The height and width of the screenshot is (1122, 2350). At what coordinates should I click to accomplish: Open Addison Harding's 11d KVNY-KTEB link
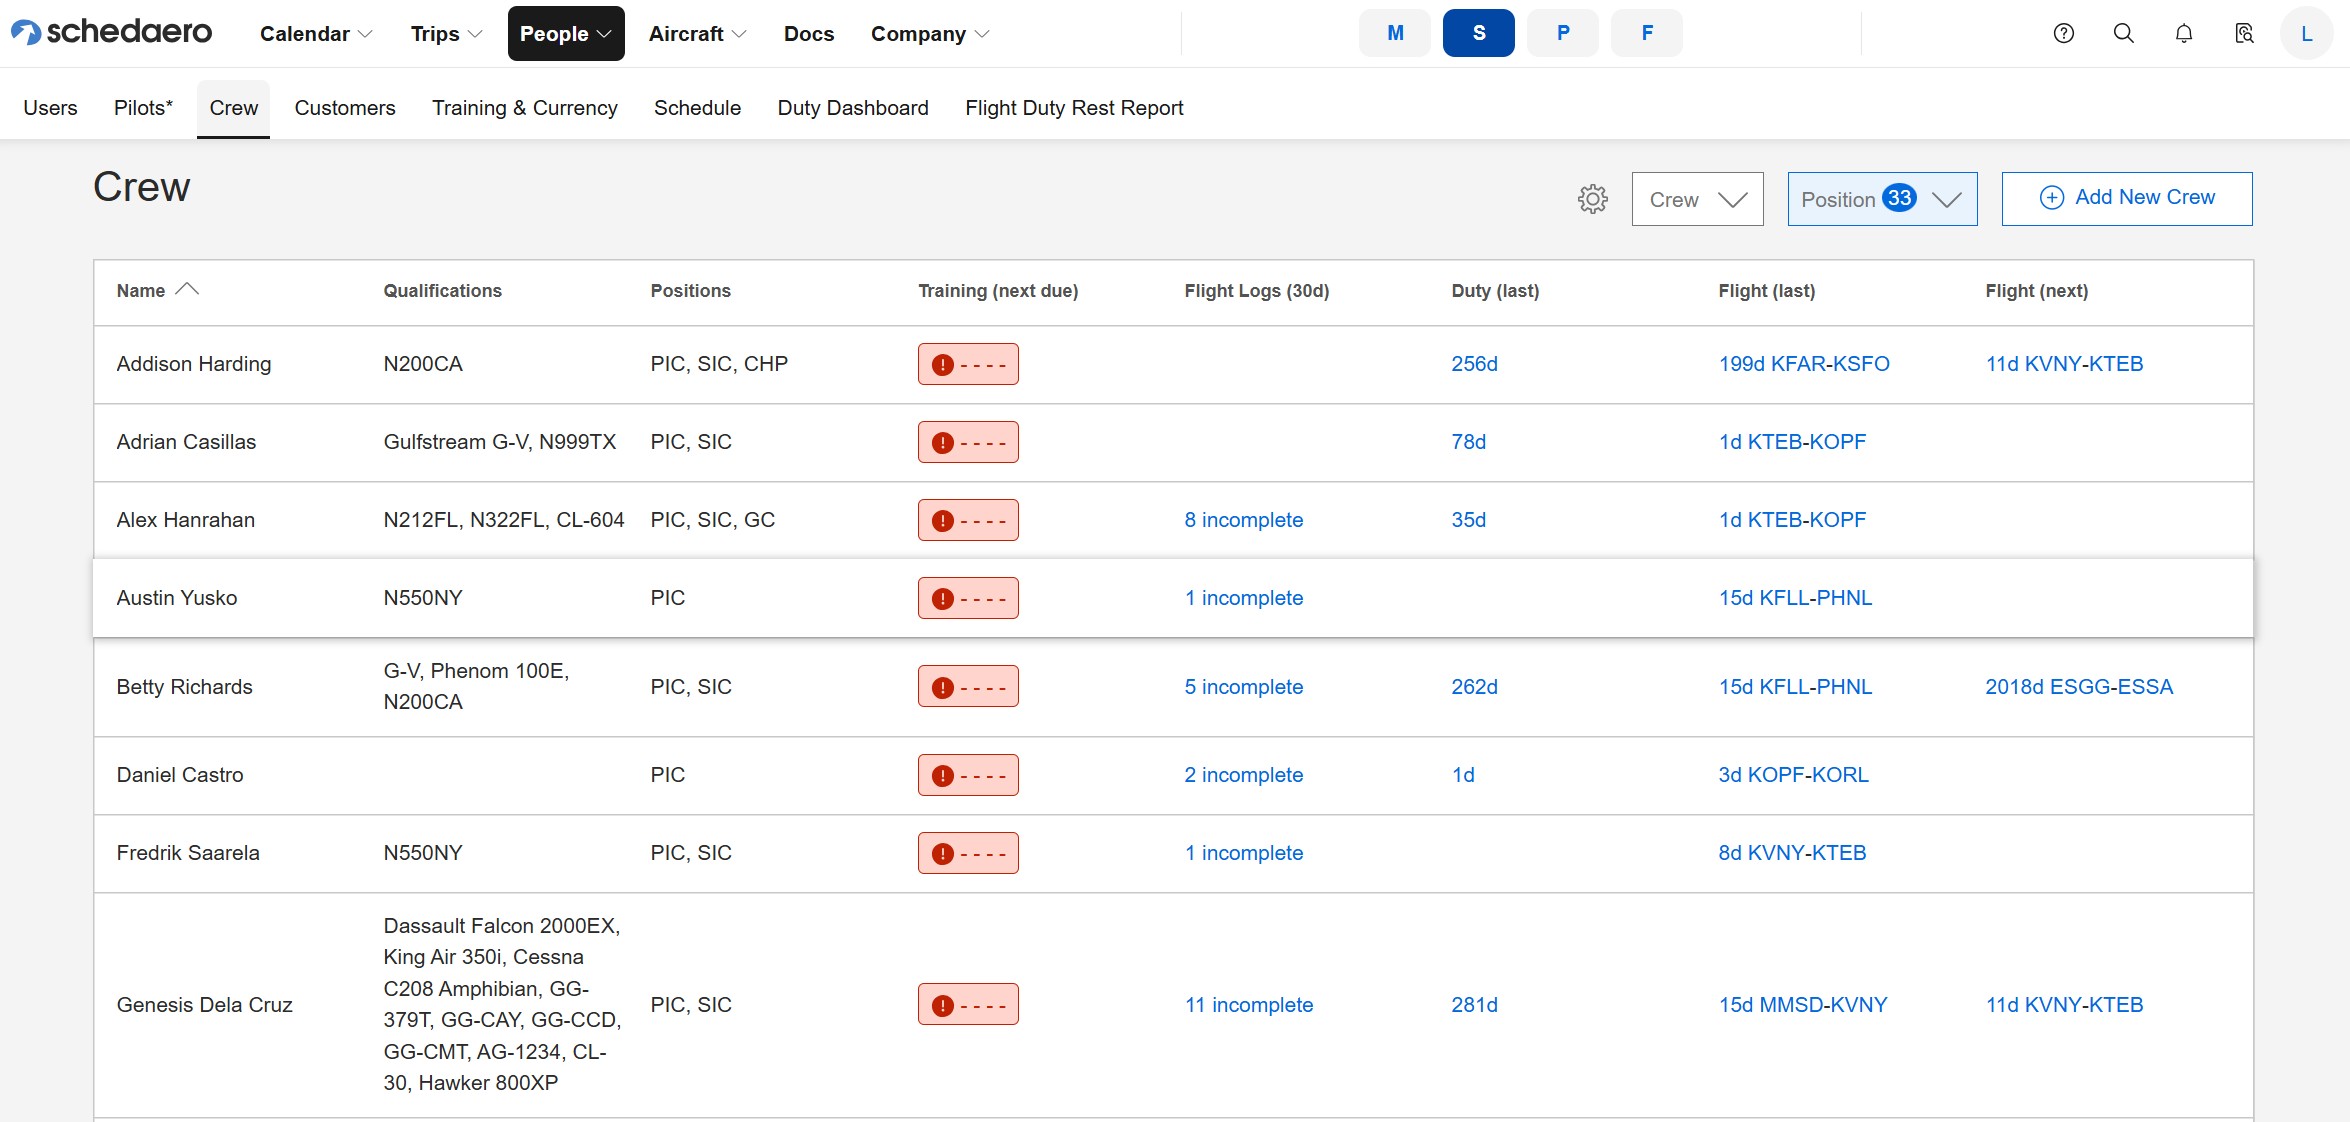[x=2064, y=364]
